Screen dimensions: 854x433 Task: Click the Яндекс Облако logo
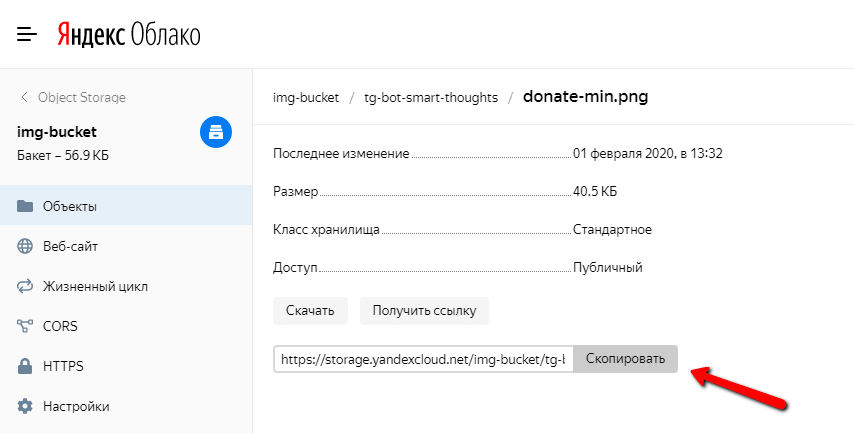[x=128, y=35]
